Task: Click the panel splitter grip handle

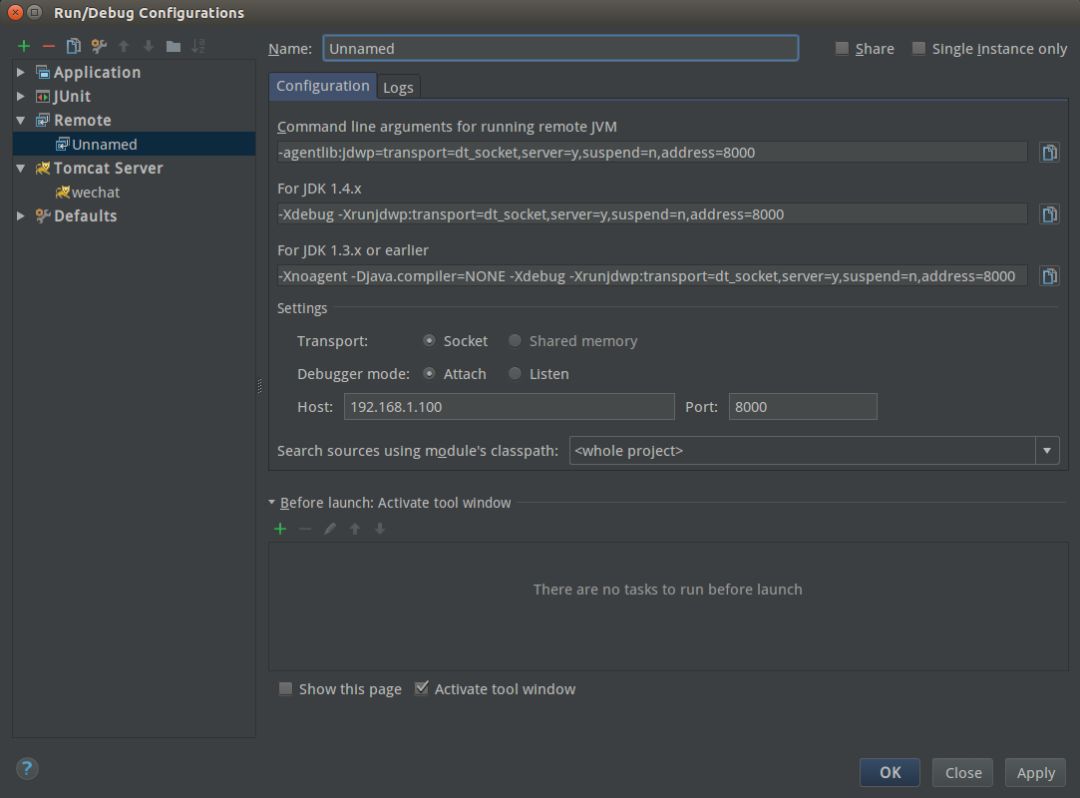Action: pos(260,386)
